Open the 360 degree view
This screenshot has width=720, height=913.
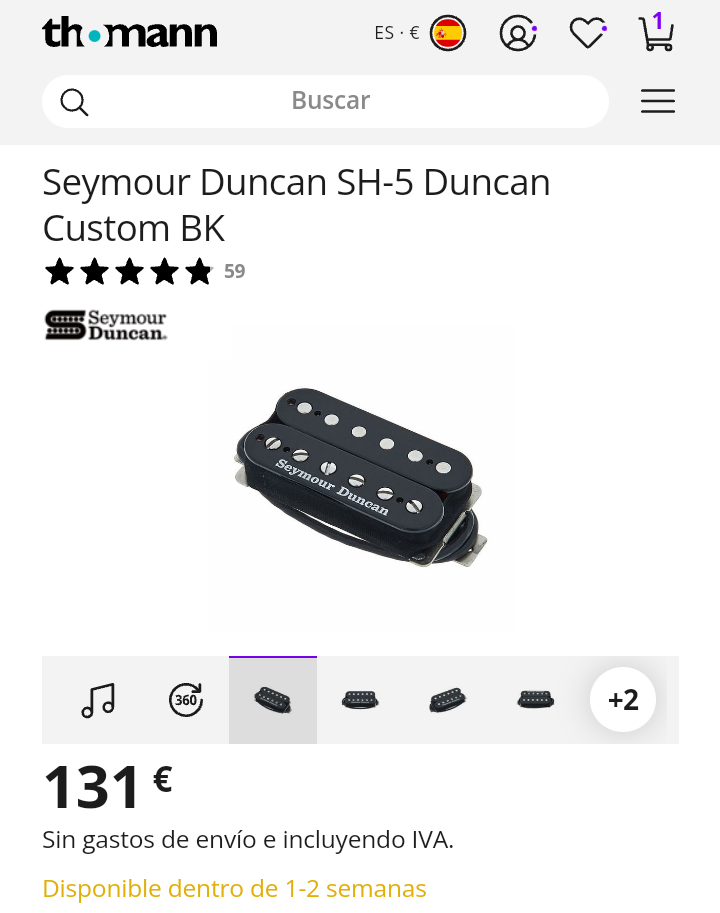tap(186, 700)
